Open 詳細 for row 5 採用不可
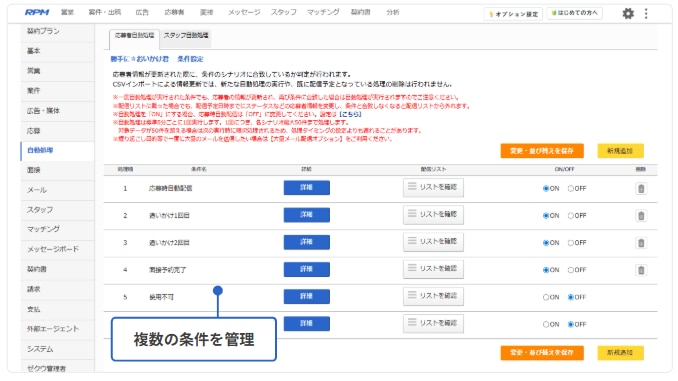The image size is (678, 381). pyautogui.click(x=307, y=297)
